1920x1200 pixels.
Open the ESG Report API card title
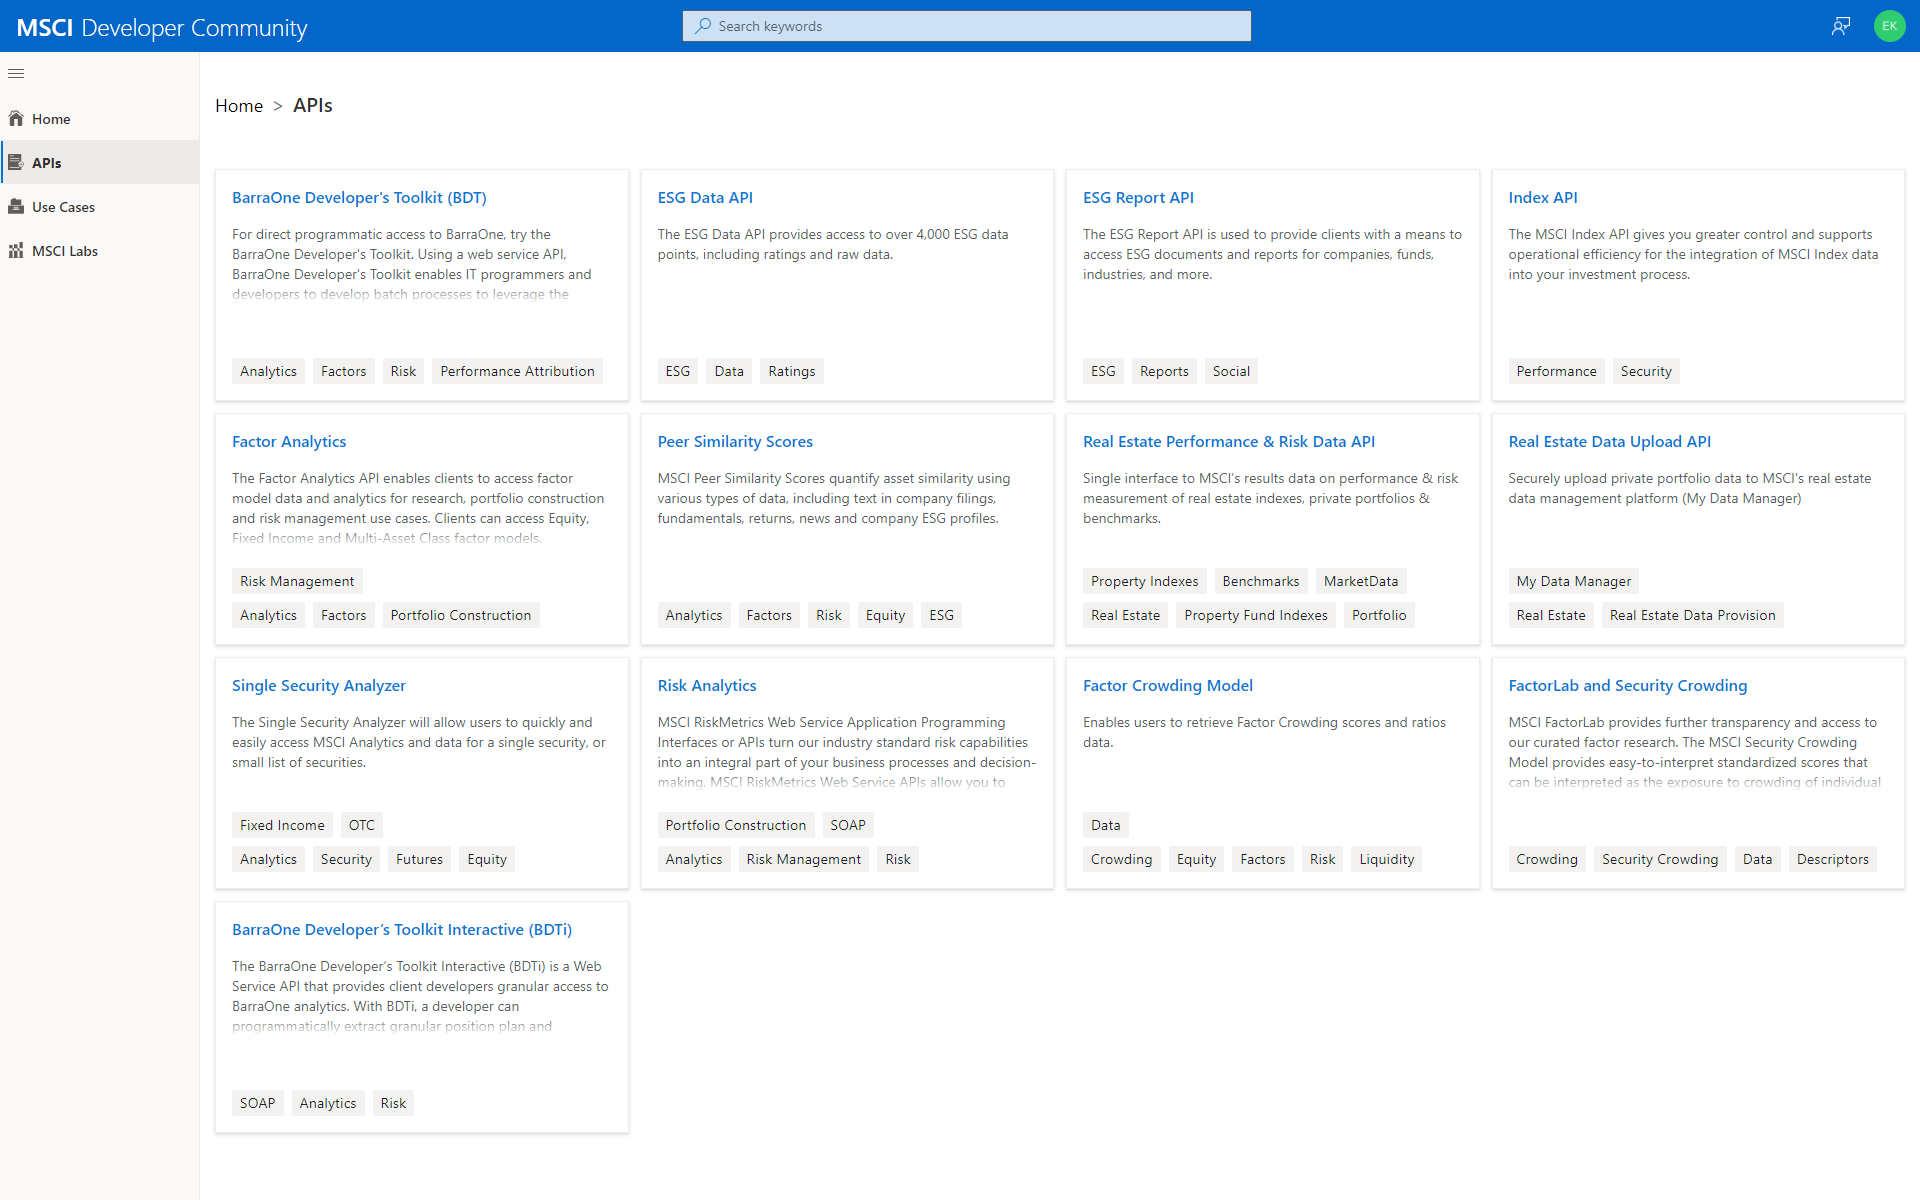point(1138,198)
